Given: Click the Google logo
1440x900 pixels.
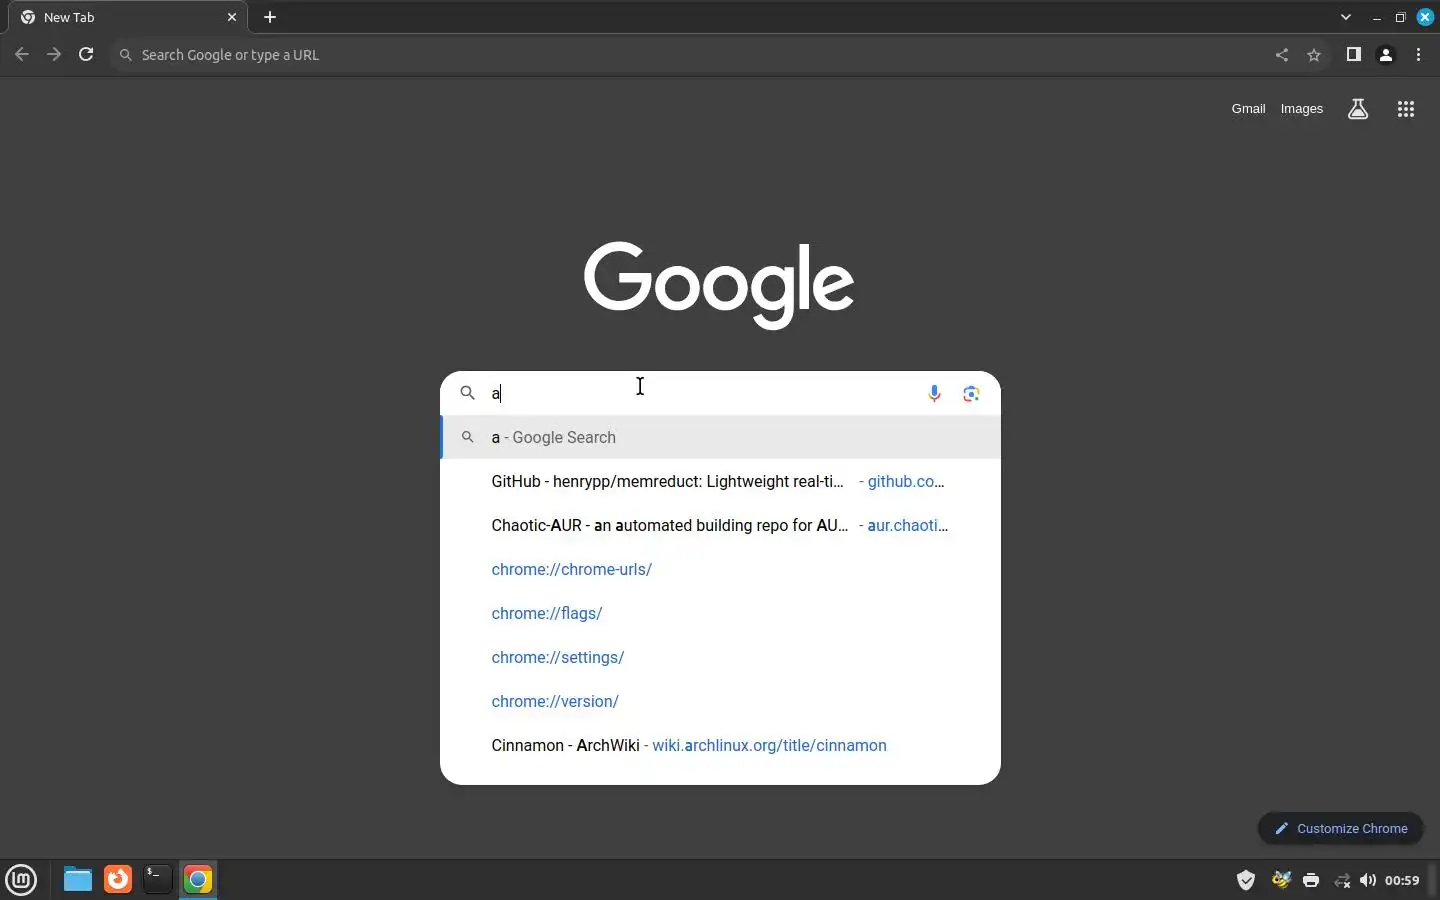Looking at the screenshot, I should pyautogui.click(x=719, y=285).
